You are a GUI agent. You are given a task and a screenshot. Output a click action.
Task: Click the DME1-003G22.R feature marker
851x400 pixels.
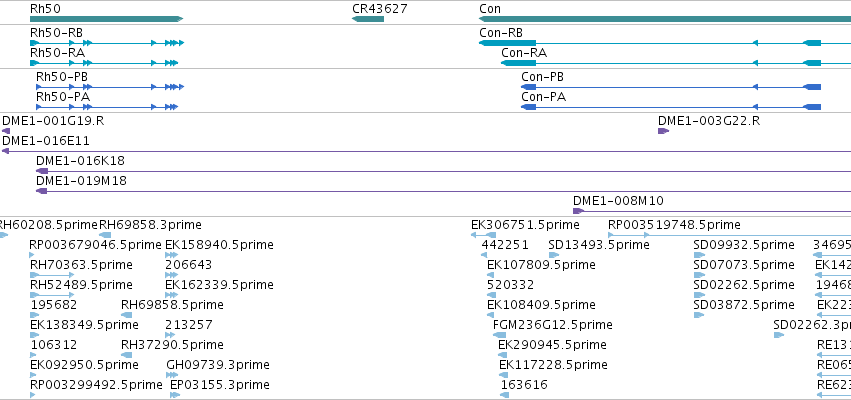coord(663,131)
